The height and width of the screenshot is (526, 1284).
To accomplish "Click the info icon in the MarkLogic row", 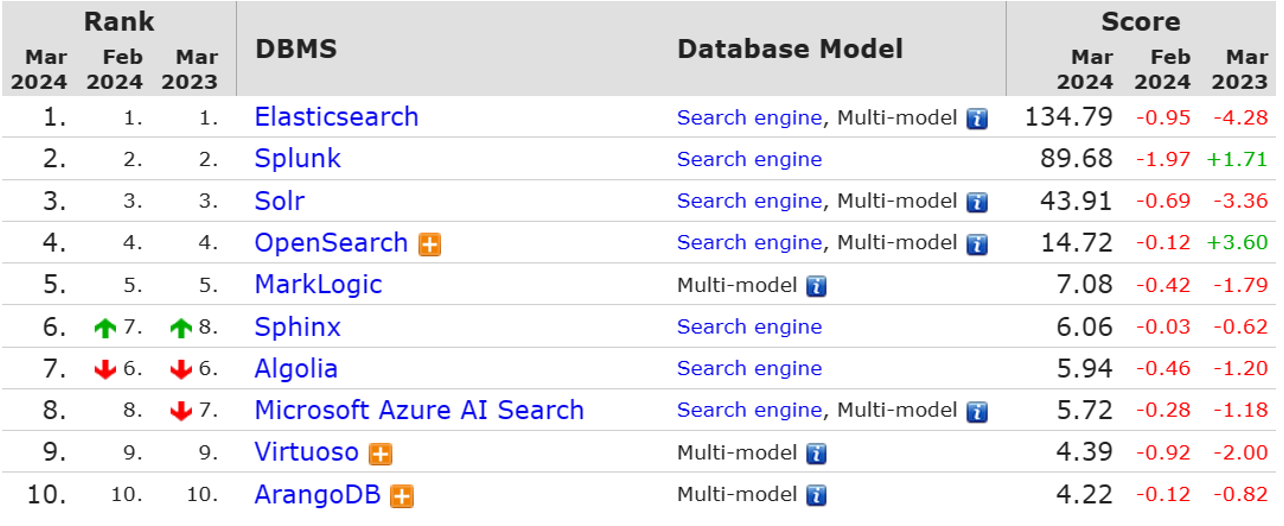I will [817, 286].
